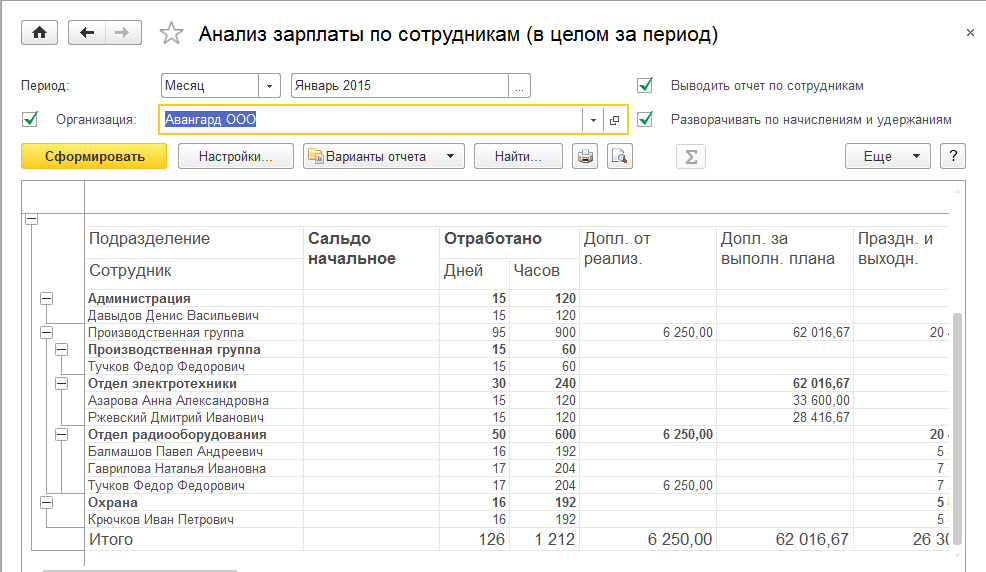
Task: Click the question mark help button
Action: click(954, 156)
